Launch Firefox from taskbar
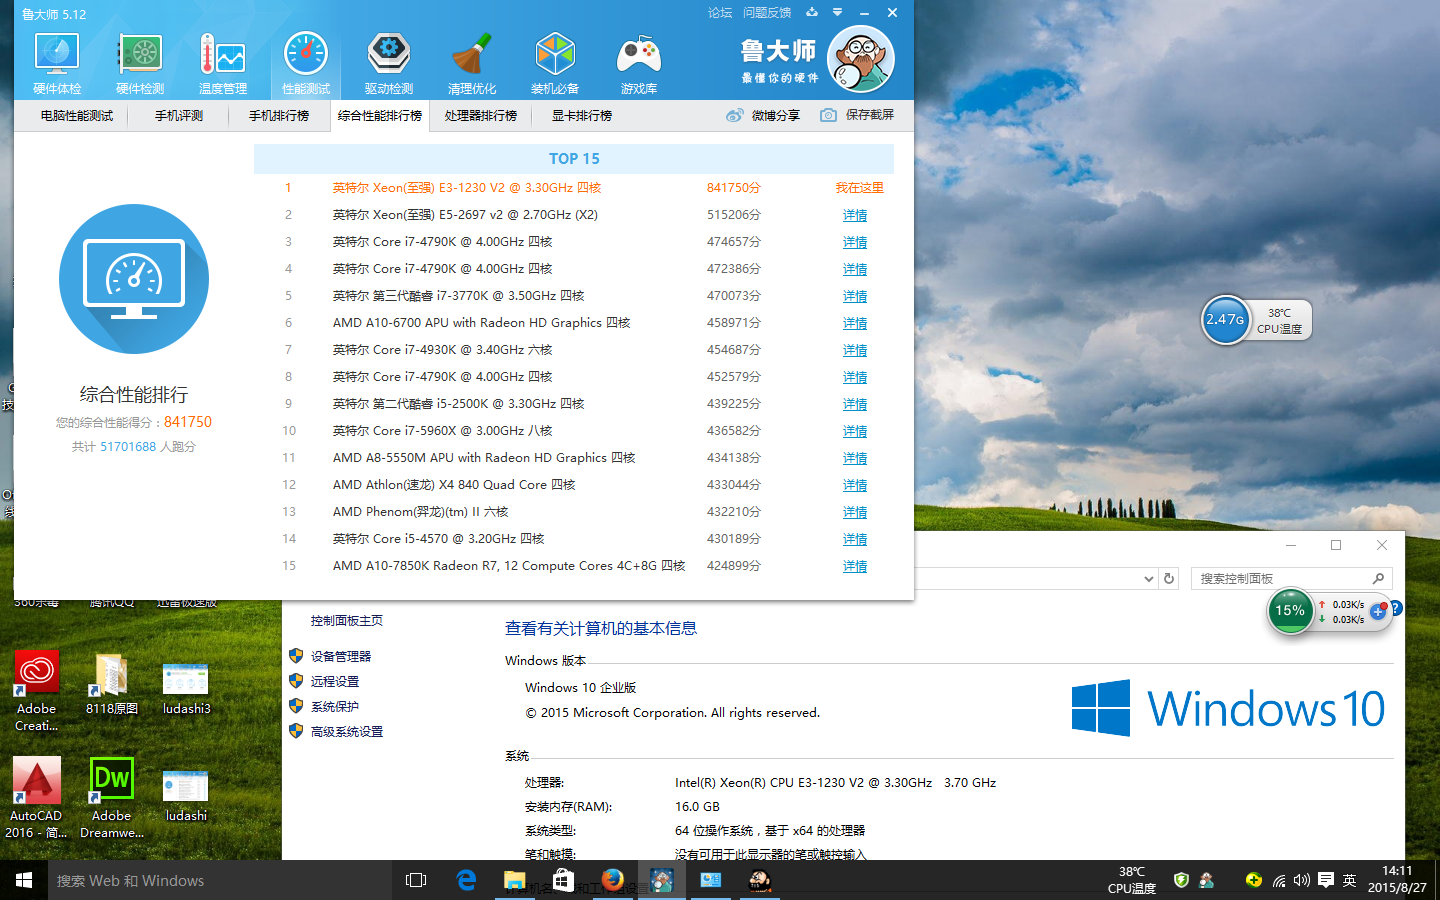Screen dimensions: 1440x900 click(613, 880)
